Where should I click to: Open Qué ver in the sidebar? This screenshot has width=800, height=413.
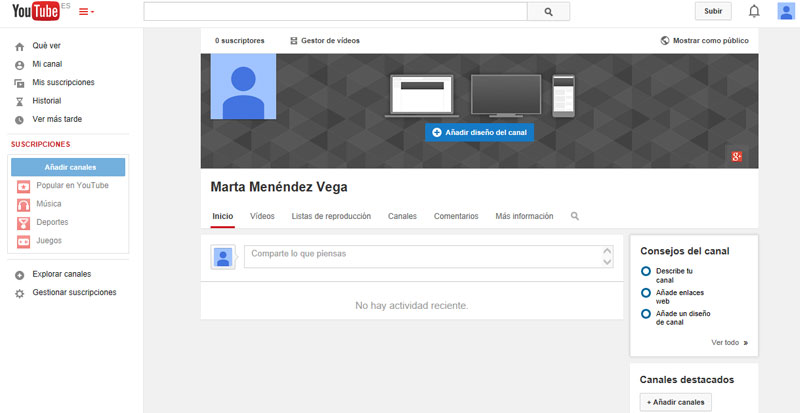click(46, 45)
